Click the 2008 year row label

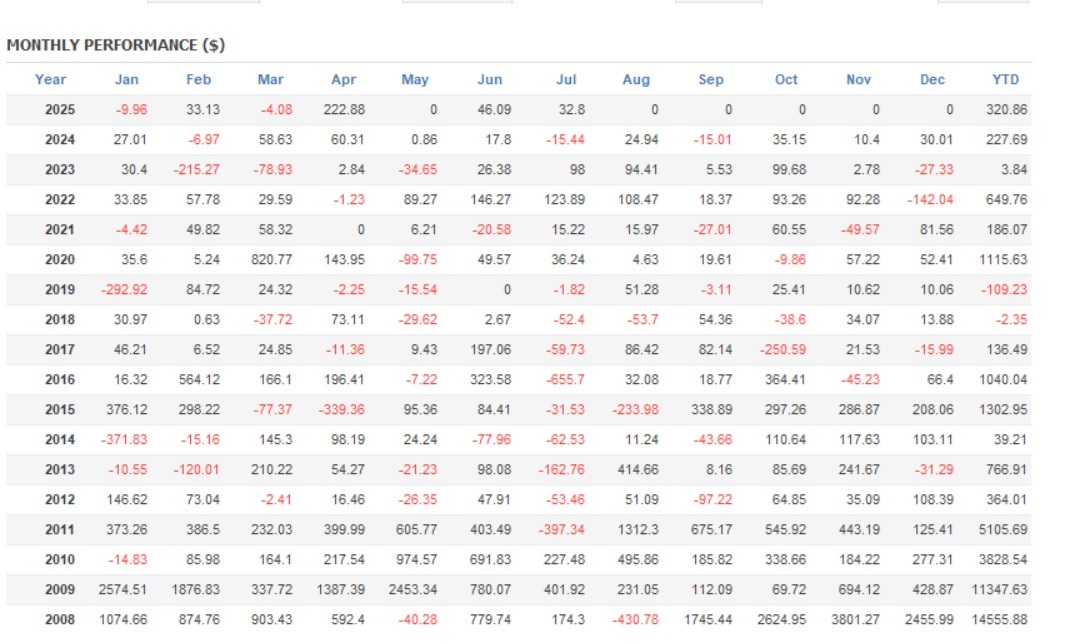coord(60,620)
